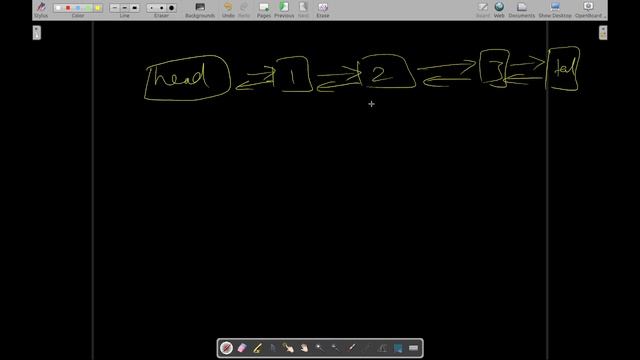640x360 pixels.
Task: Add a new page with Pages
Action: pos(264,9)
